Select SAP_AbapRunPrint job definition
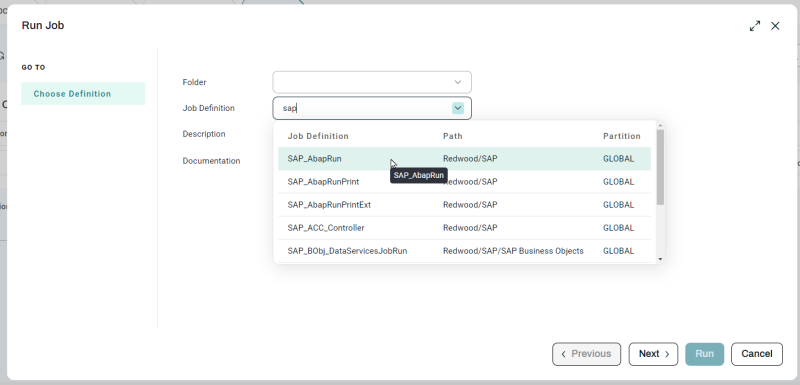 (464, 182)
